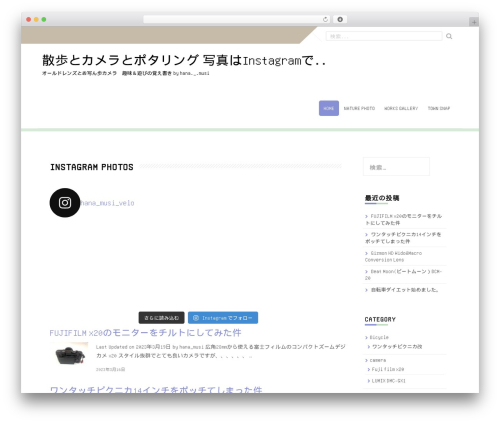
Task: Open the Fuji film x20 subcategory
Action: coord(388,369)
